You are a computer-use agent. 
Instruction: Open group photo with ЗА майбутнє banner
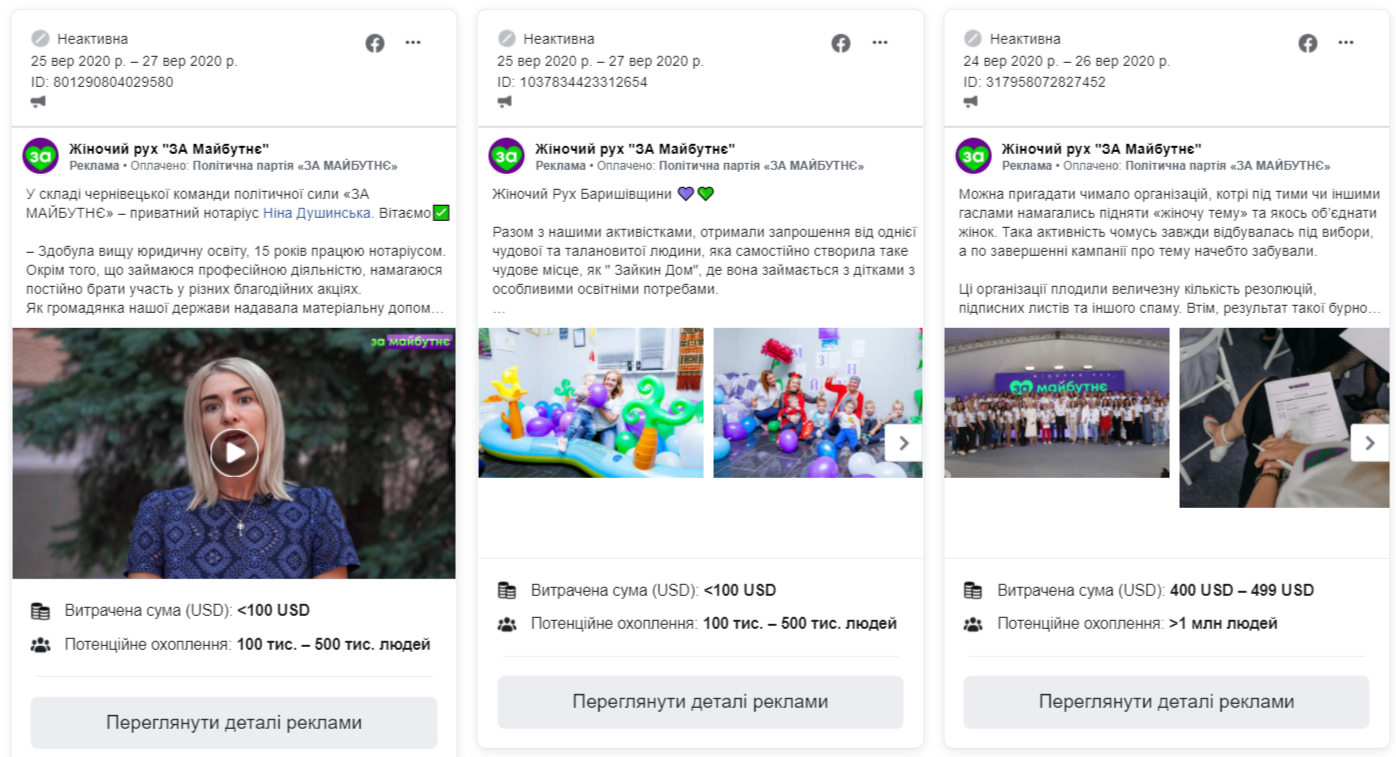coord(1057,403)
